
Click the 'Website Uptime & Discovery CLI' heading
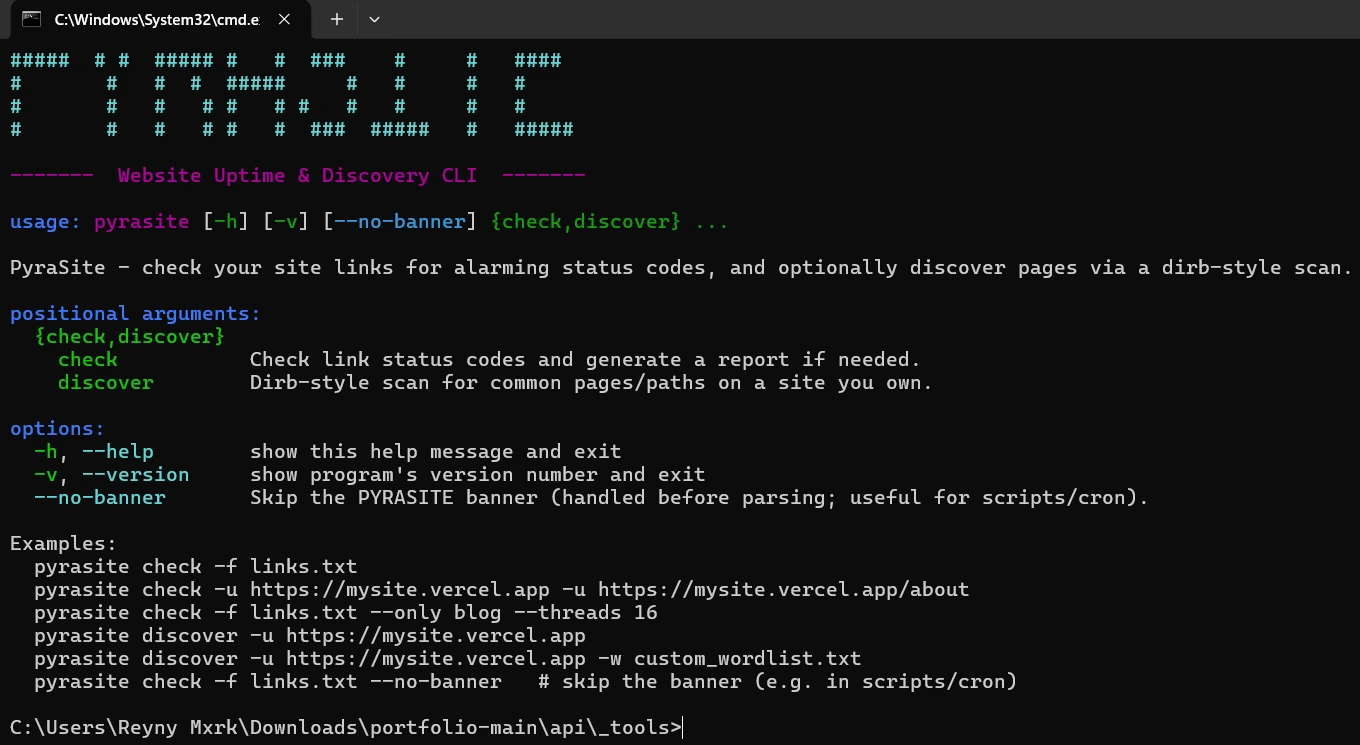[x=297, y=175]
